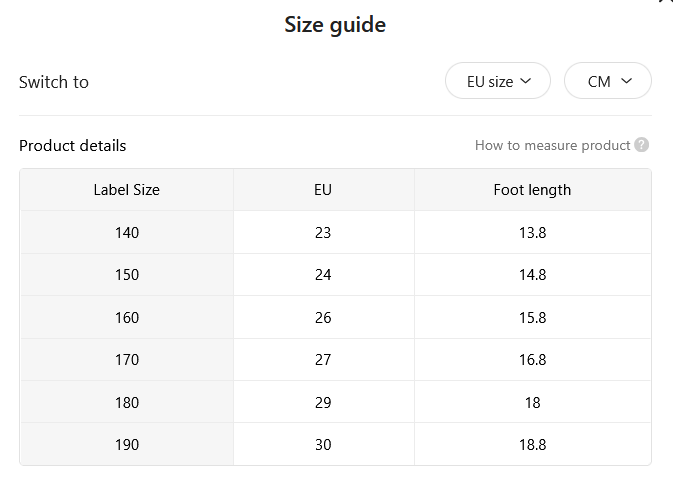Click the question mark help icon
The image size is (673, 478).
pyautogui.click(x=642, y=145)
